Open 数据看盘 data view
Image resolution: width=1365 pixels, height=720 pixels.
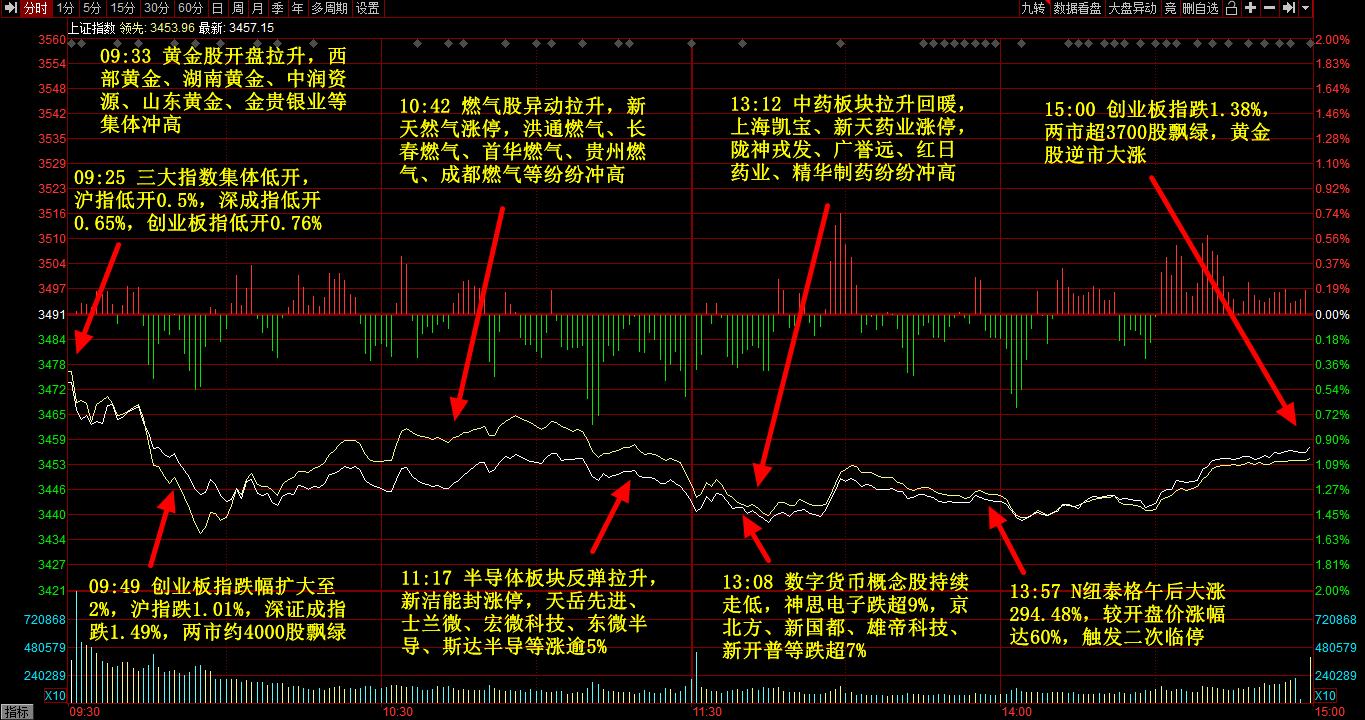coord(1077,8)
